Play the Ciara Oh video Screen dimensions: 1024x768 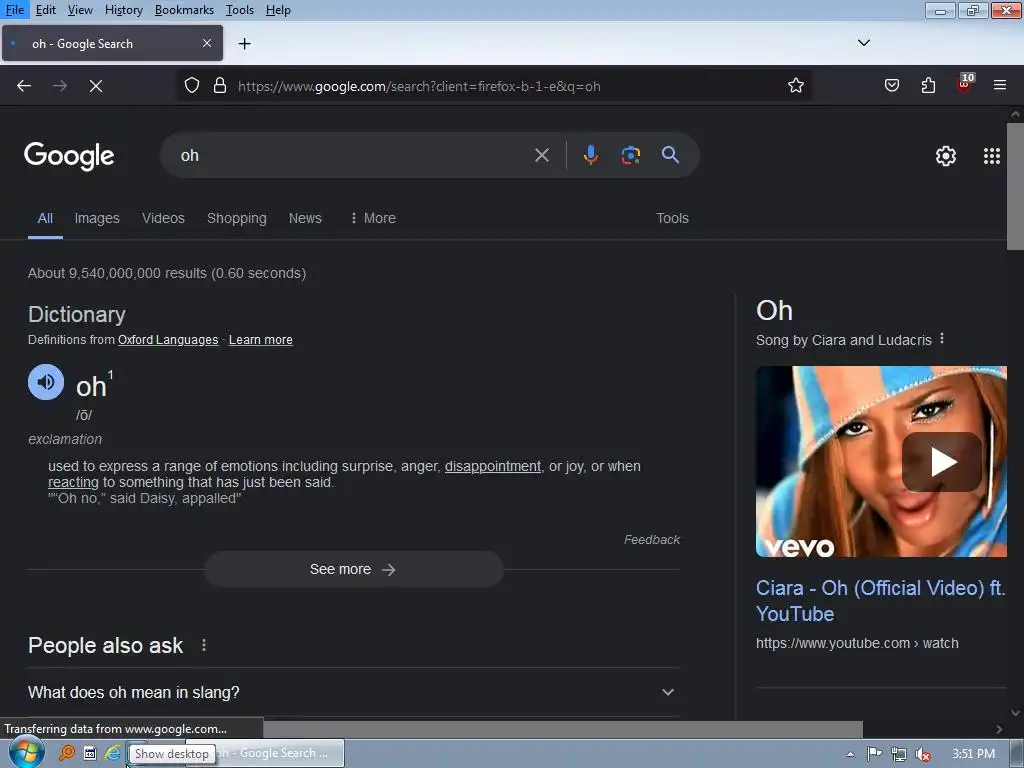[942, 462]
